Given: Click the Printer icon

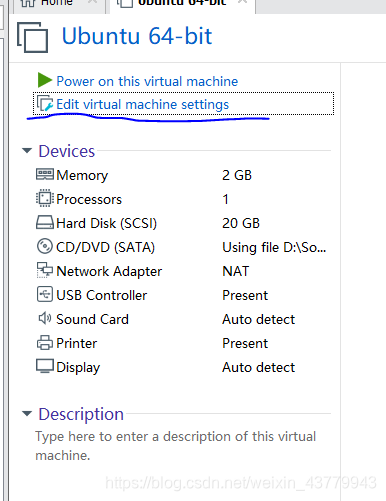Looking at the screenshot, I should click(x=45, y=343).
